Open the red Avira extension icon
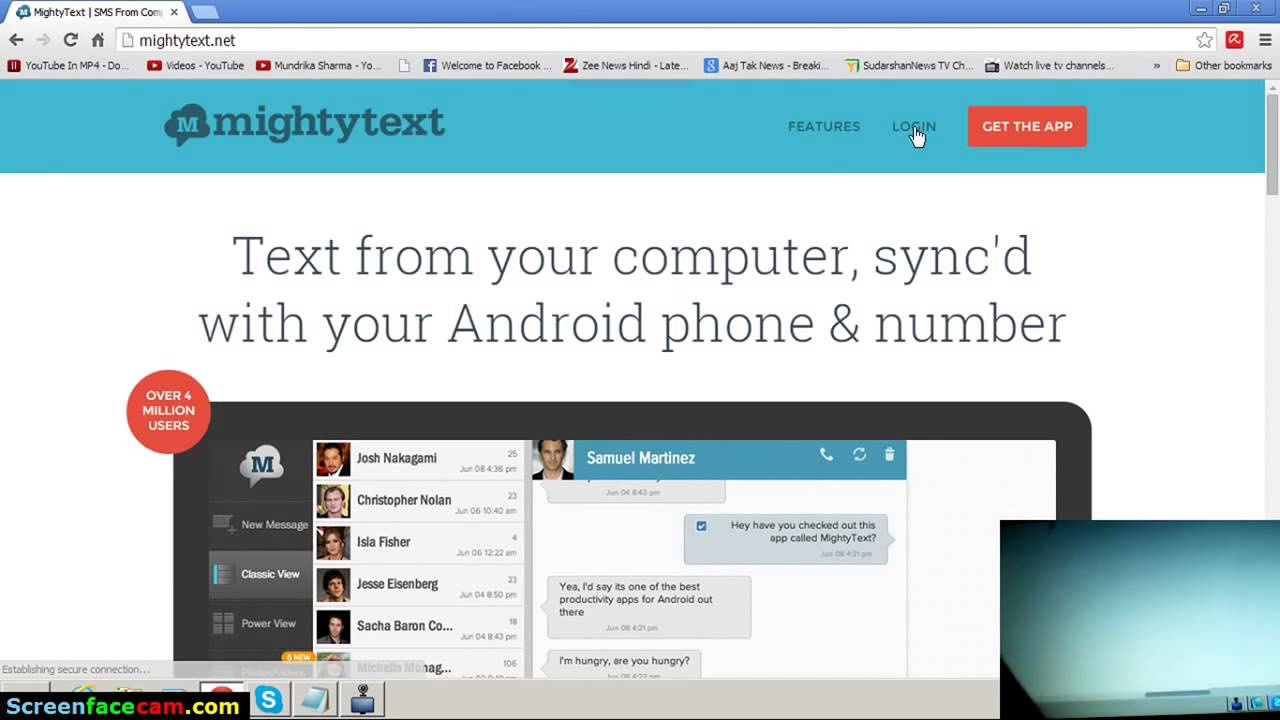The image size is (1280, 720). [x=1235, y=40]
